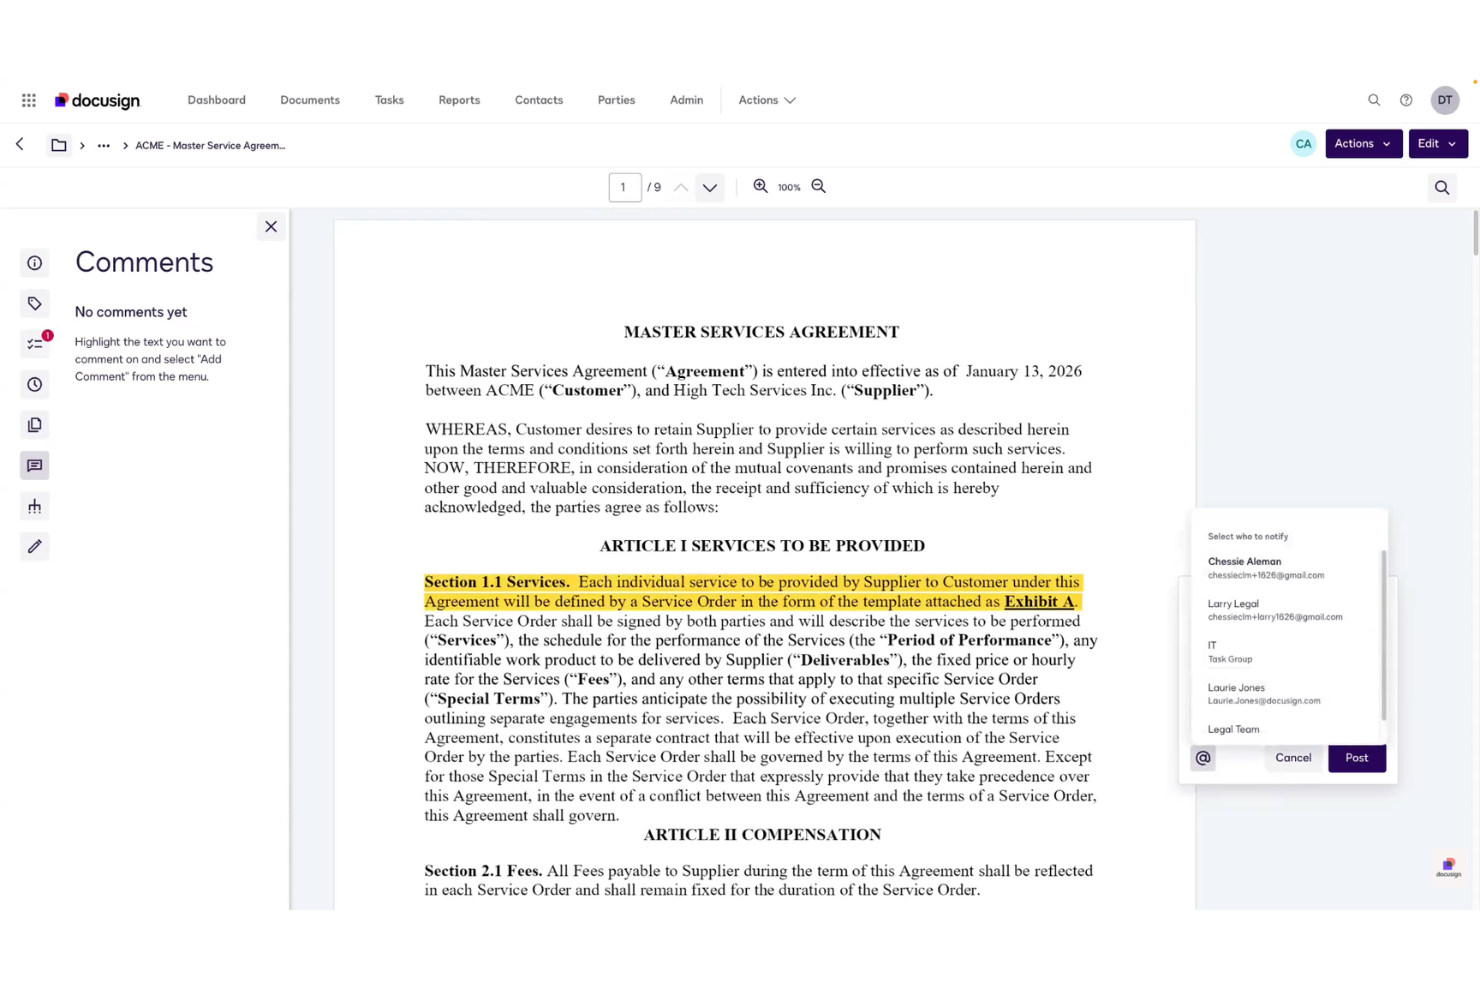Open the Contacts tab
This screenshot has height=987, width=1480.
[539, 100]
